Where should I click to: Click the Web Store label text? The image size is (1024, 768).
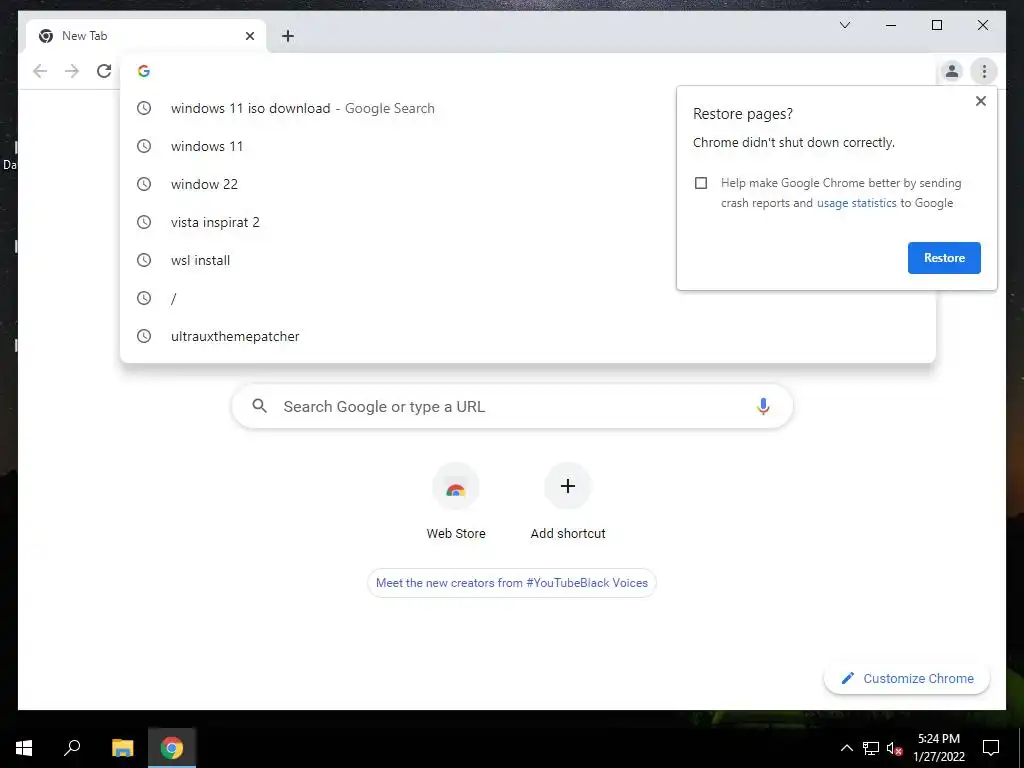[x=456, y=534]
